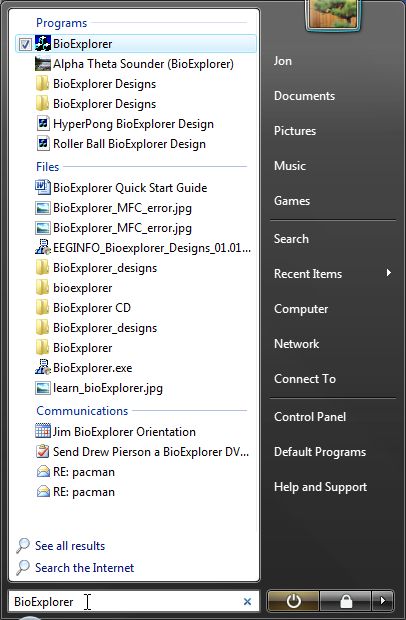Image resolution: width=406 pixels, height=620 pixels.
Task: Open the BioExplorer CD folder icon
Action: point(43,307)
